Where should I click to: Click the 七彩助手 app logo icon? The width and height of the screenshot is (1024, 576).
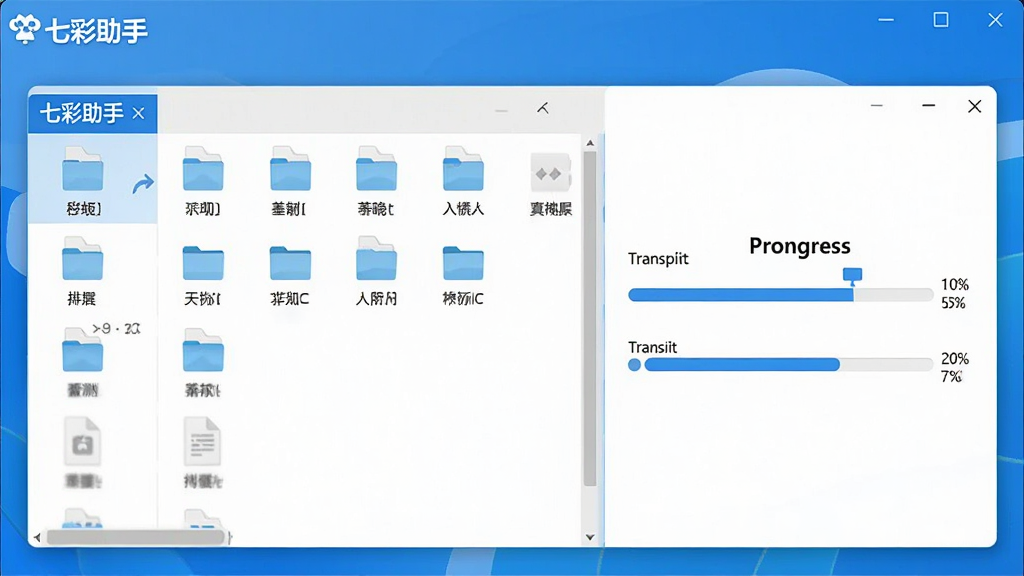pyautogui.click(x=25, y=29)
